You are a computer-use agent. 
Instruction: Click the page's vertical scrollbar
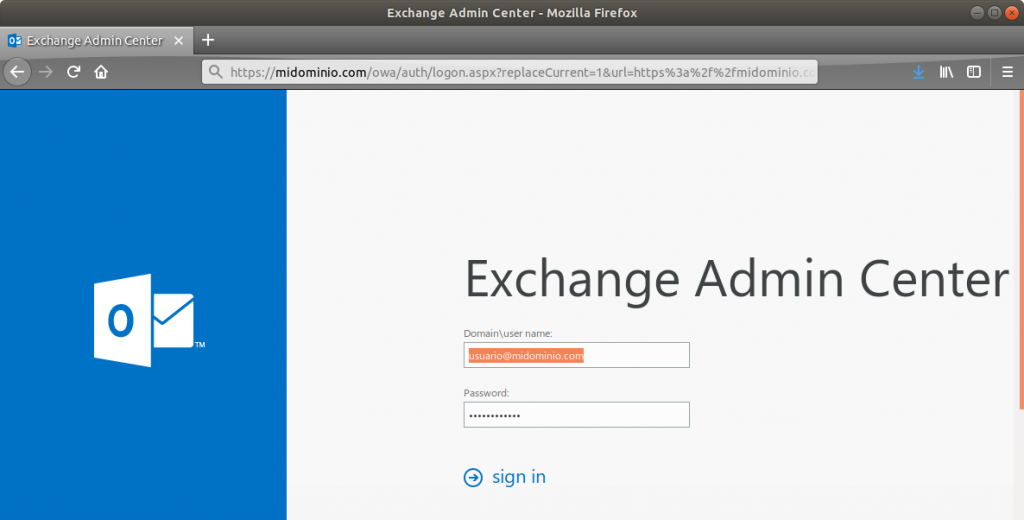[1021, 250]
